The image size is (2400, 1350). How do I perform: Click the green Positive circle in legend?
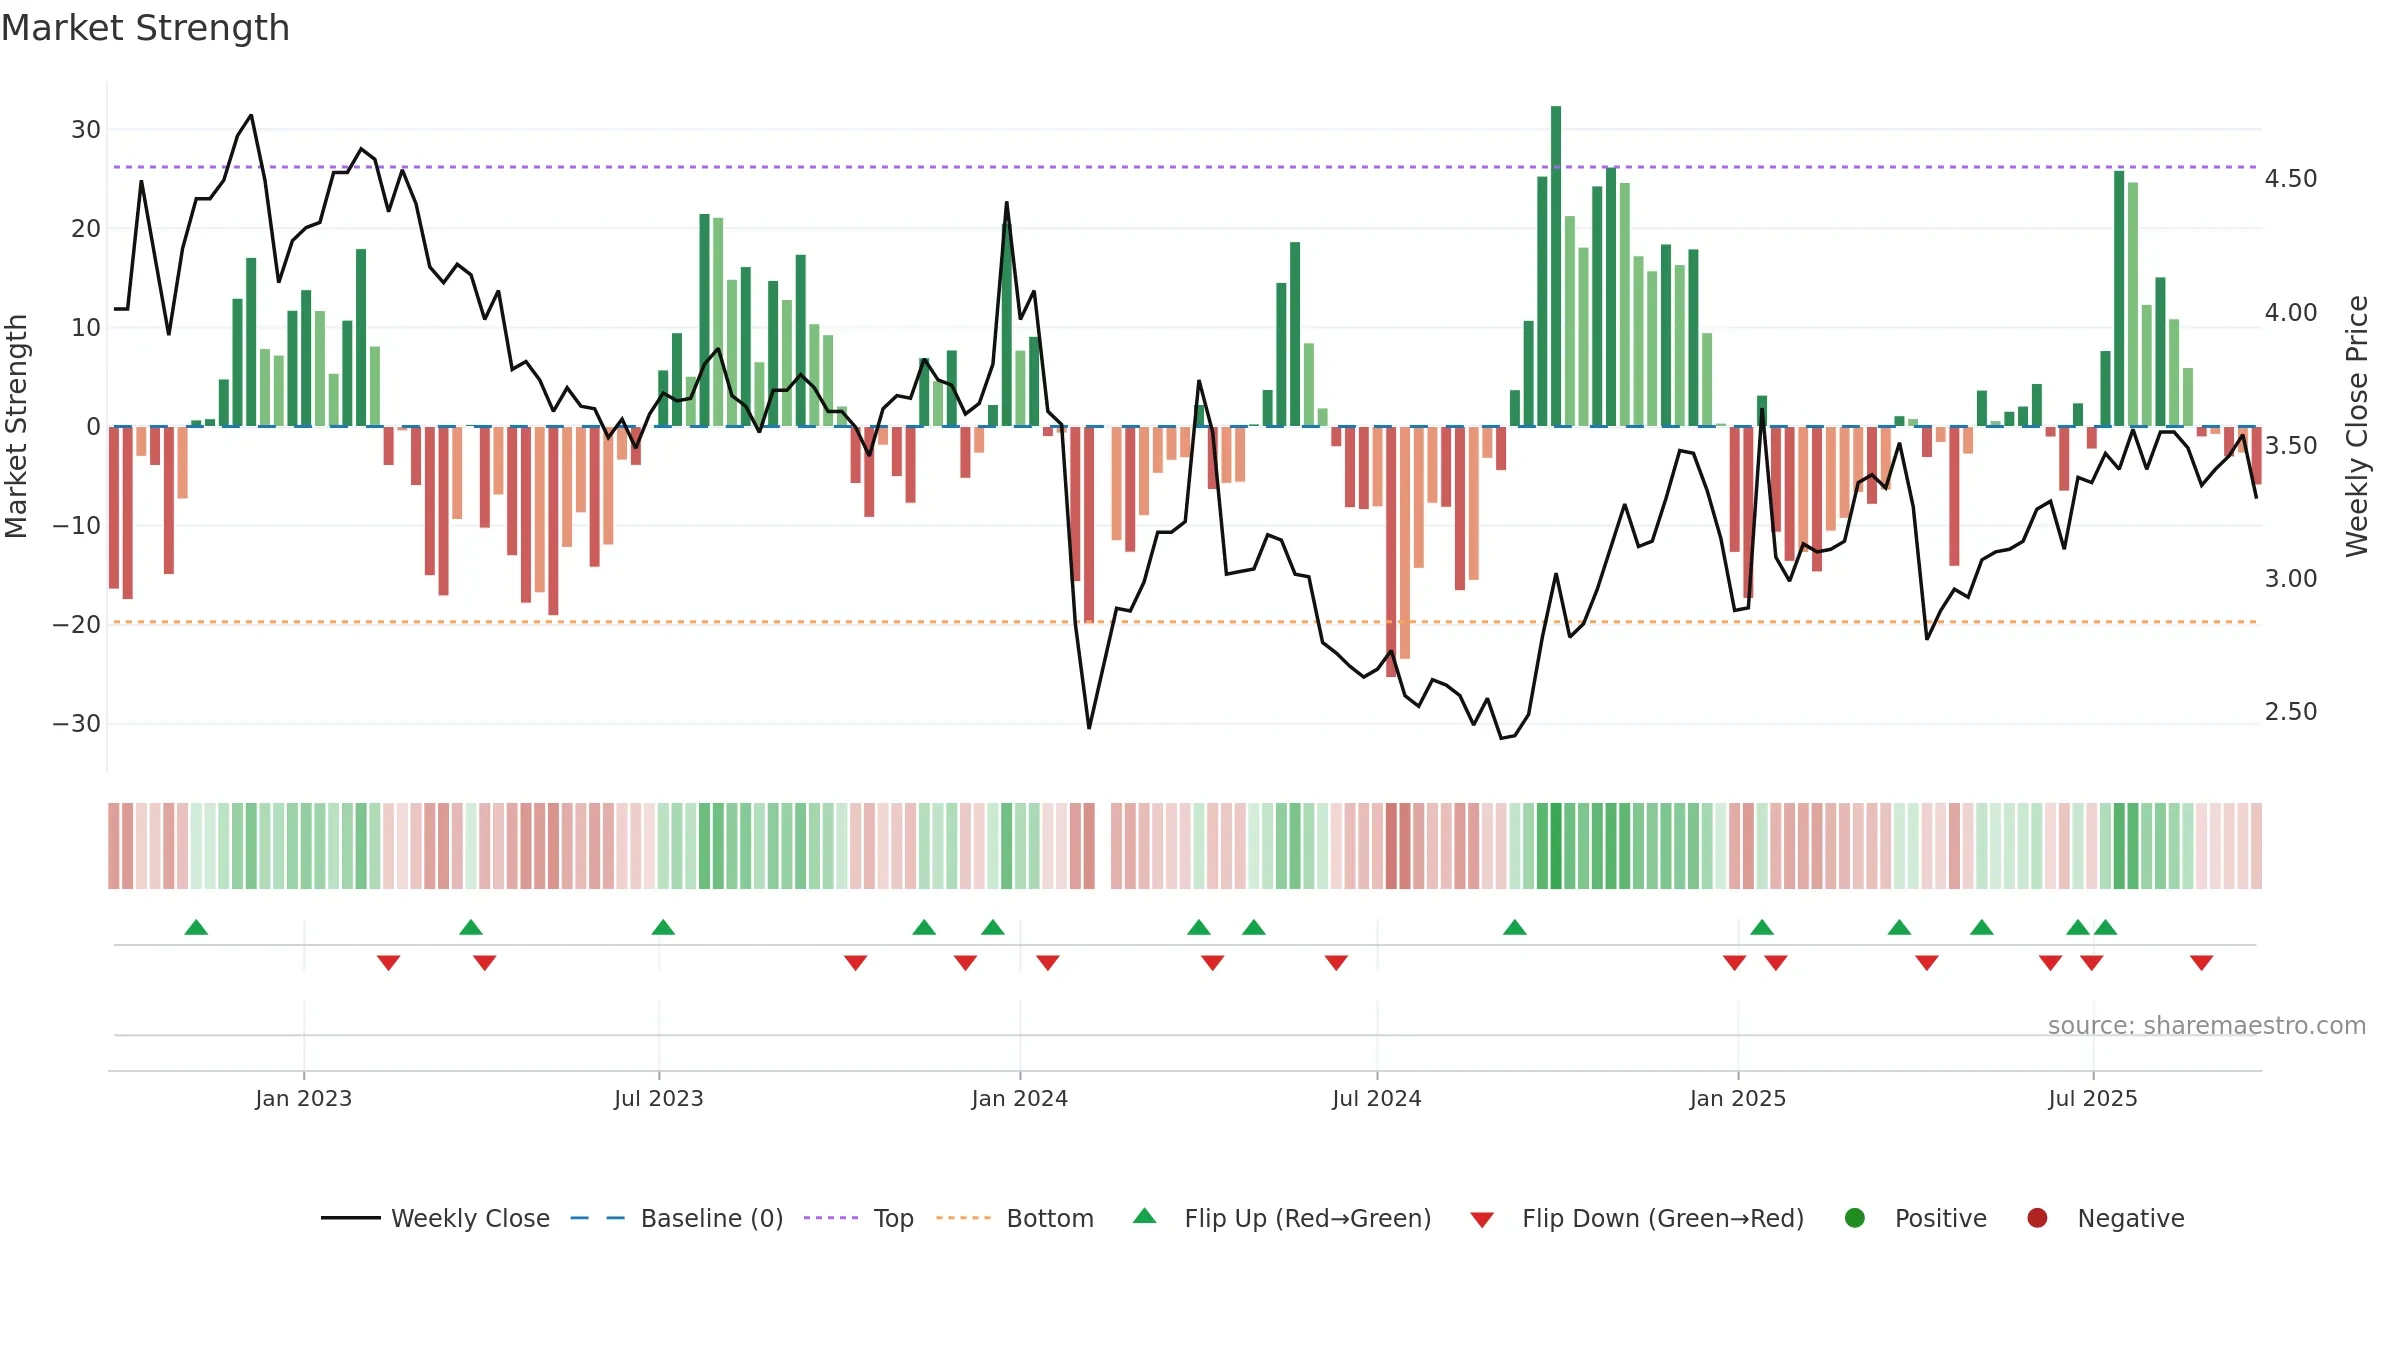click(1855, 1218)
